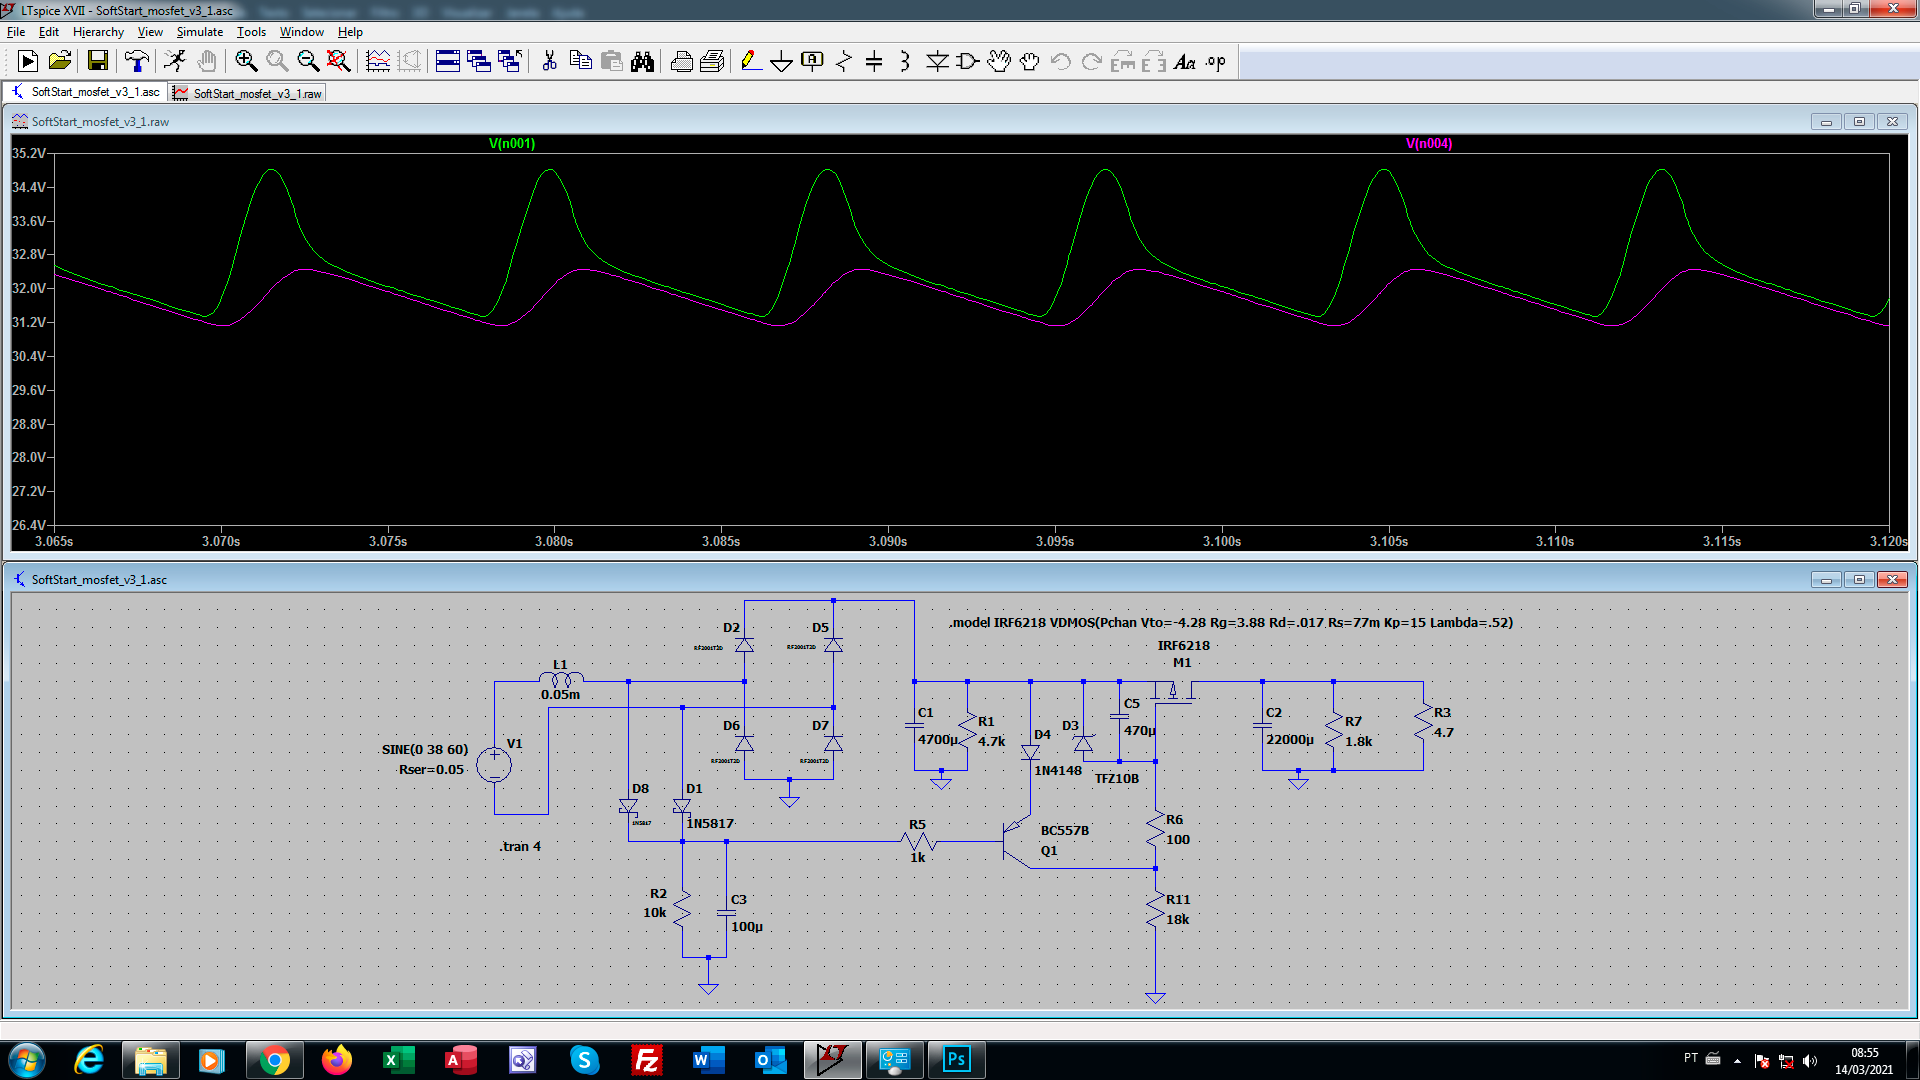Viewport: 1920px width, 1080px height.
Task: Select the Draw Wire pencil tool
Action: pos(751,62)
